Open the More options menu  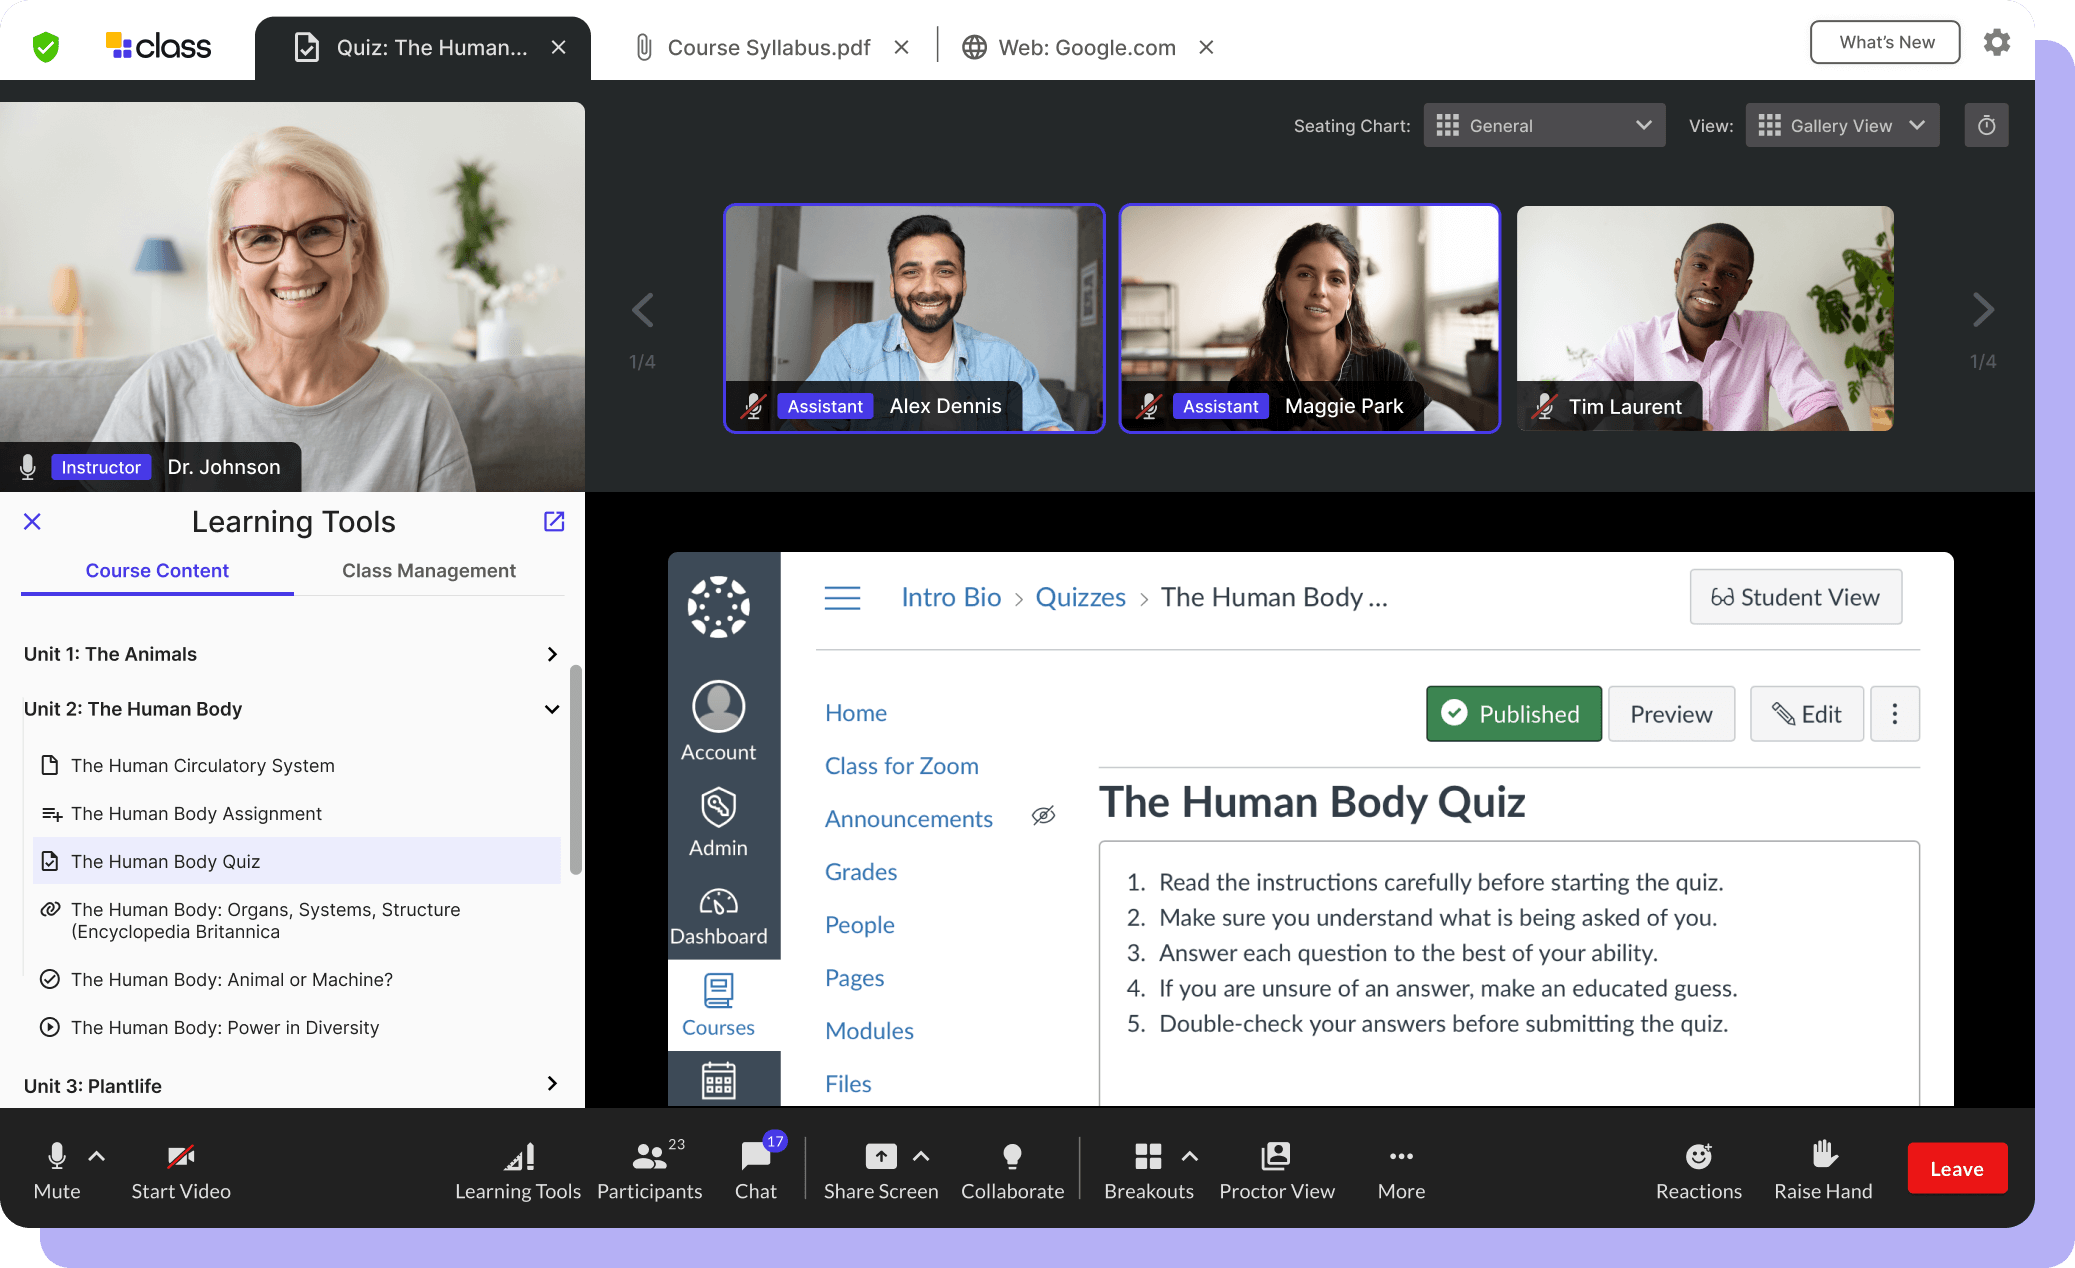point(1401,1170)
